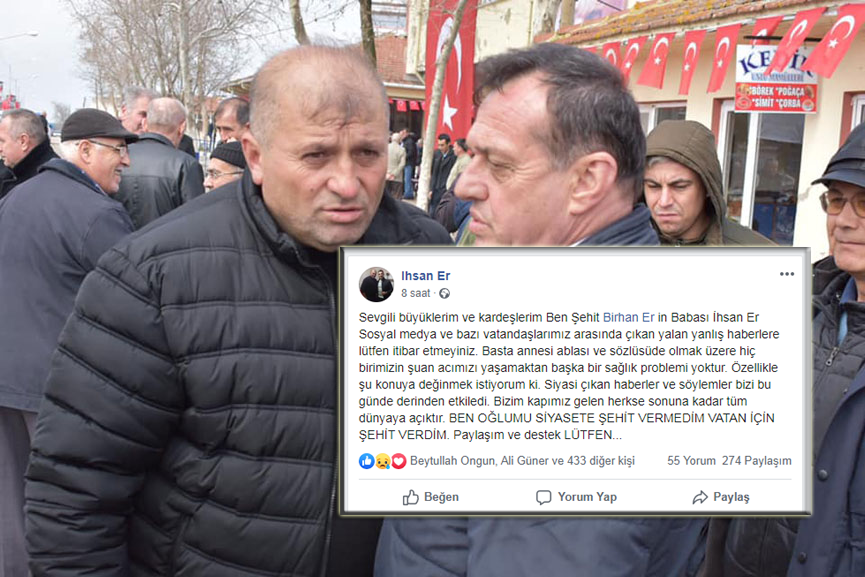Click the globe privacy icon beside 8 saat

coord(444,293)
